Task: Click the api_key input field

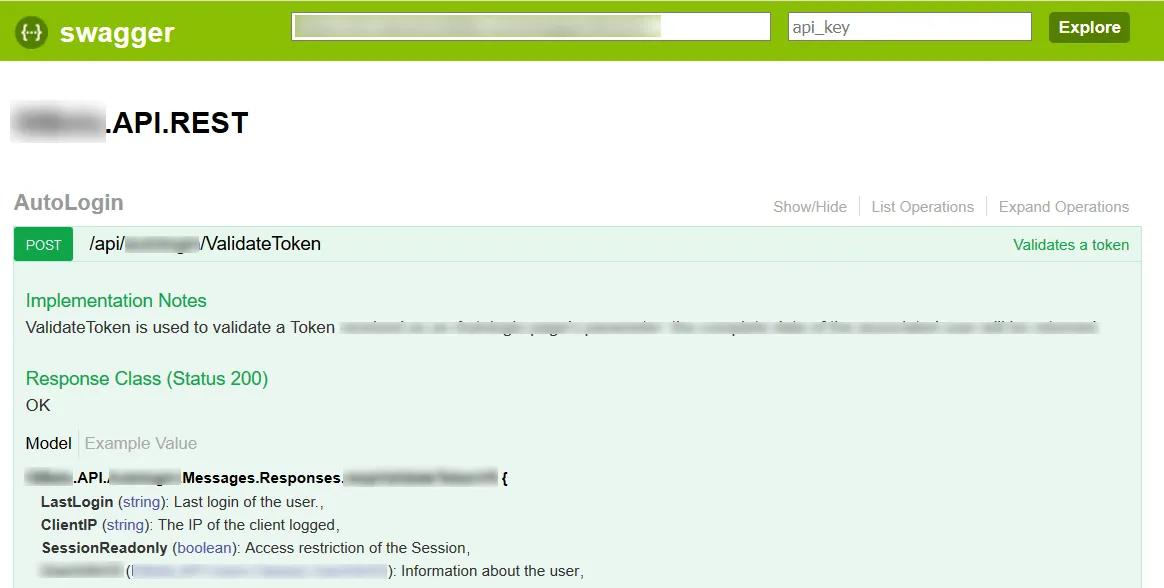Action: (x=909, y=27)
